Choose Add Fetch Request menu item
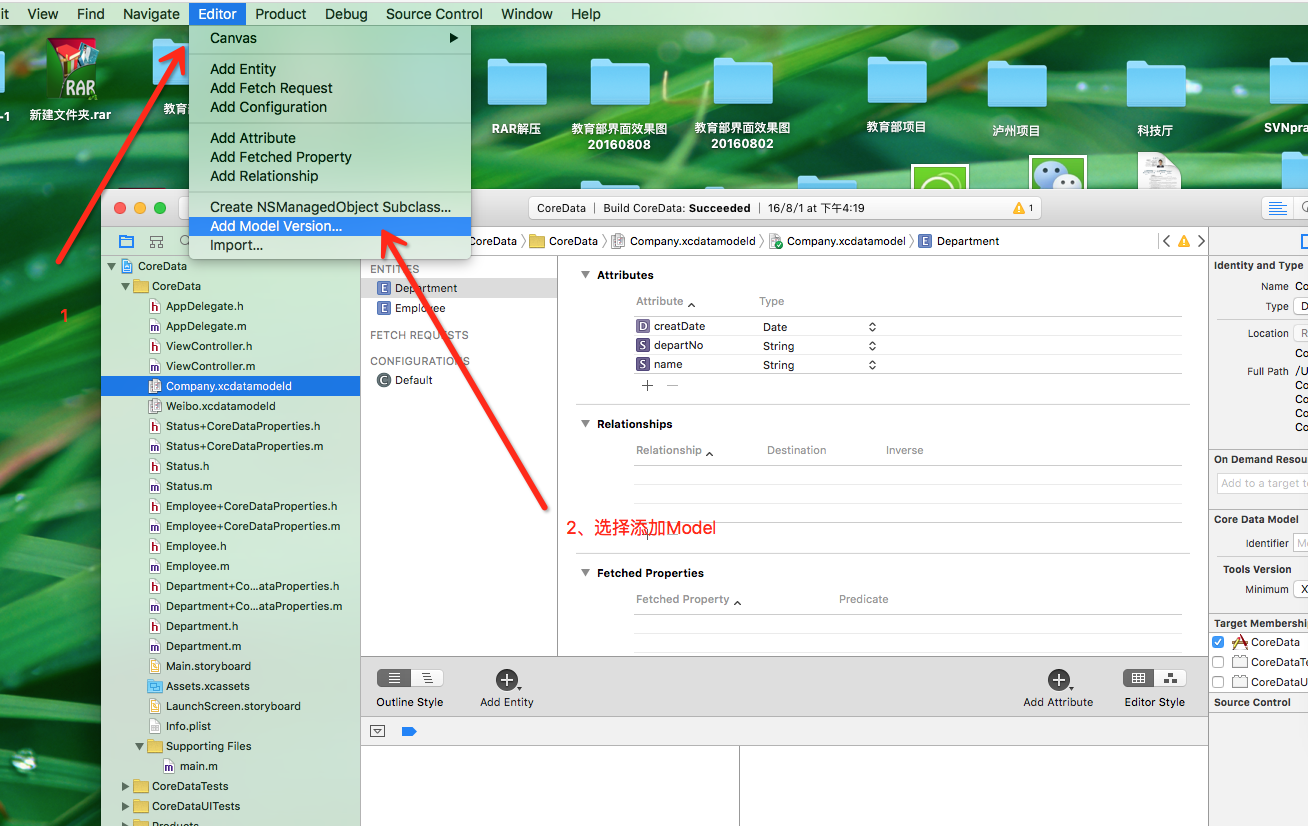 pyautogui.click(x=330, y=88)
